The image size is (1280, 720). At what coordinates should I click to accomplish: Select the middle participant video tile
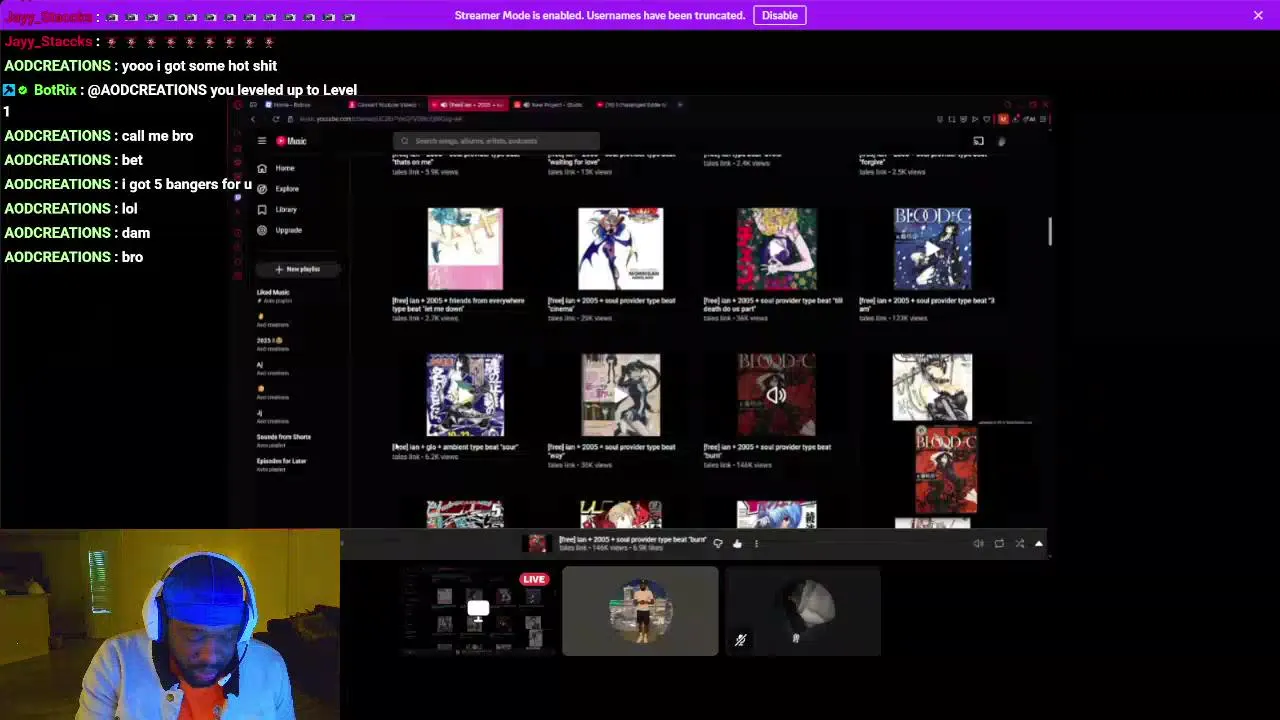click(640, 611)
